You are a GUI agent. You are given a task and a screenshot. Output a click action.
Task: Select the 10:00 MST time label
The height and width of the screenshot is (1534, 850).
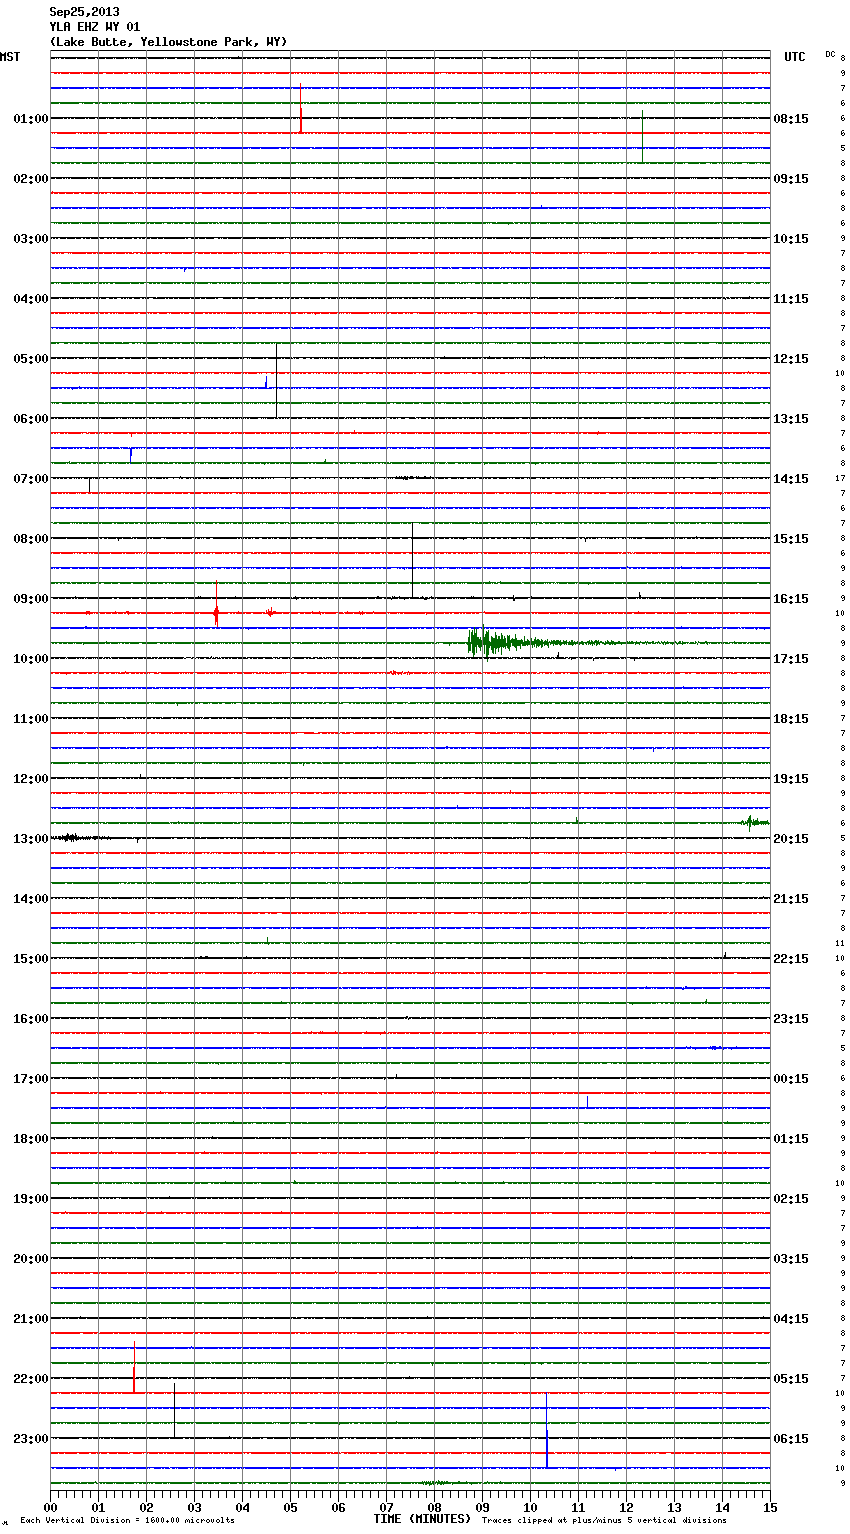pos(30,659)
